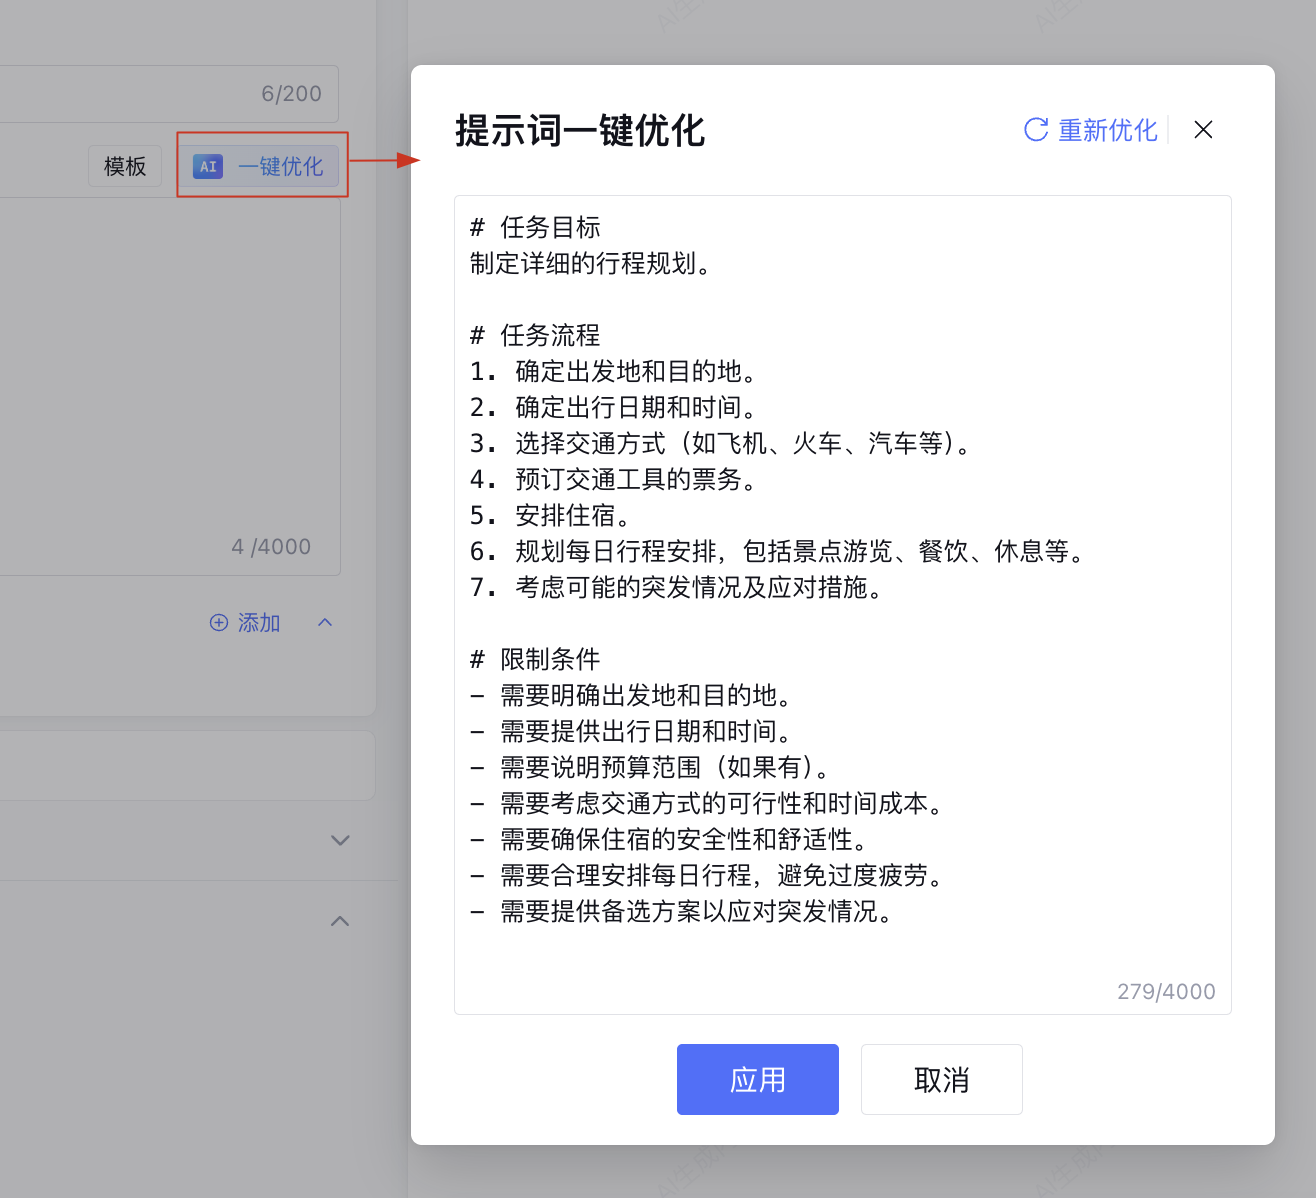Click the 重新优化 link text
Image resolution: width=1316 pixels, height=1198 pixels.
[x=1107, y=130]
